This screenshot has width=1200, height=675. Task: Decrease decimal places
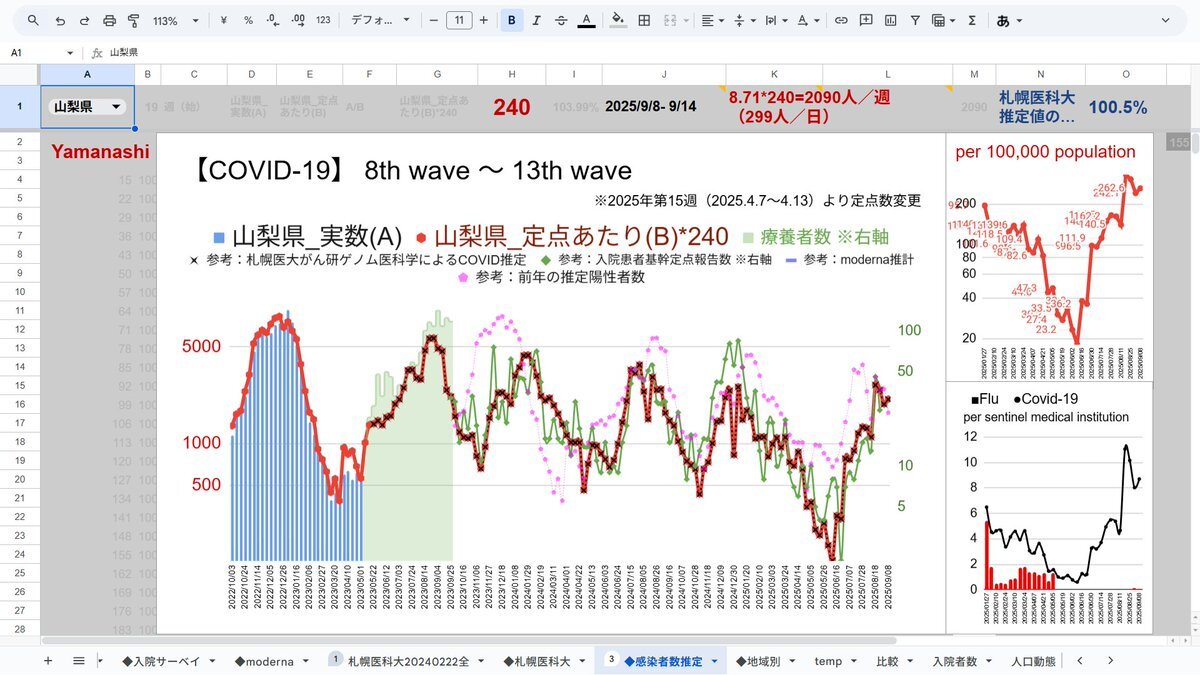(x=272, y=20)
